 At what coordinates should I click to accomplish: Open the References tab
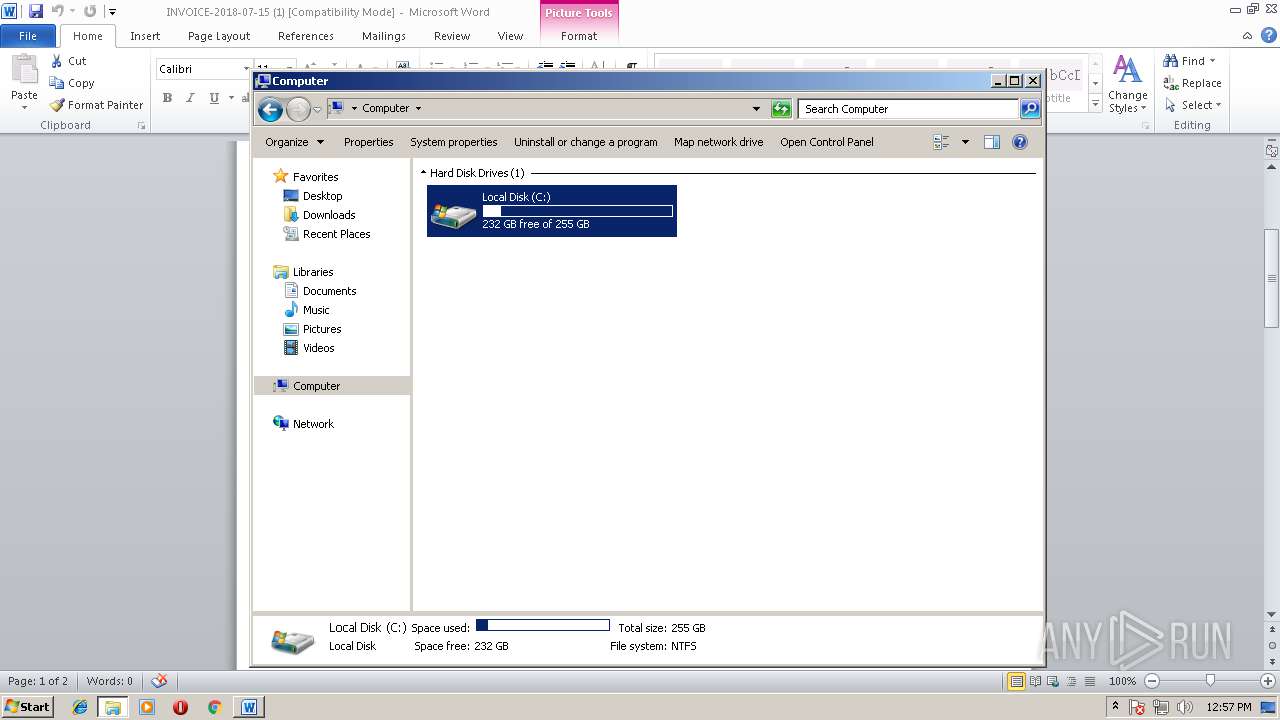[x=306, y=36]
